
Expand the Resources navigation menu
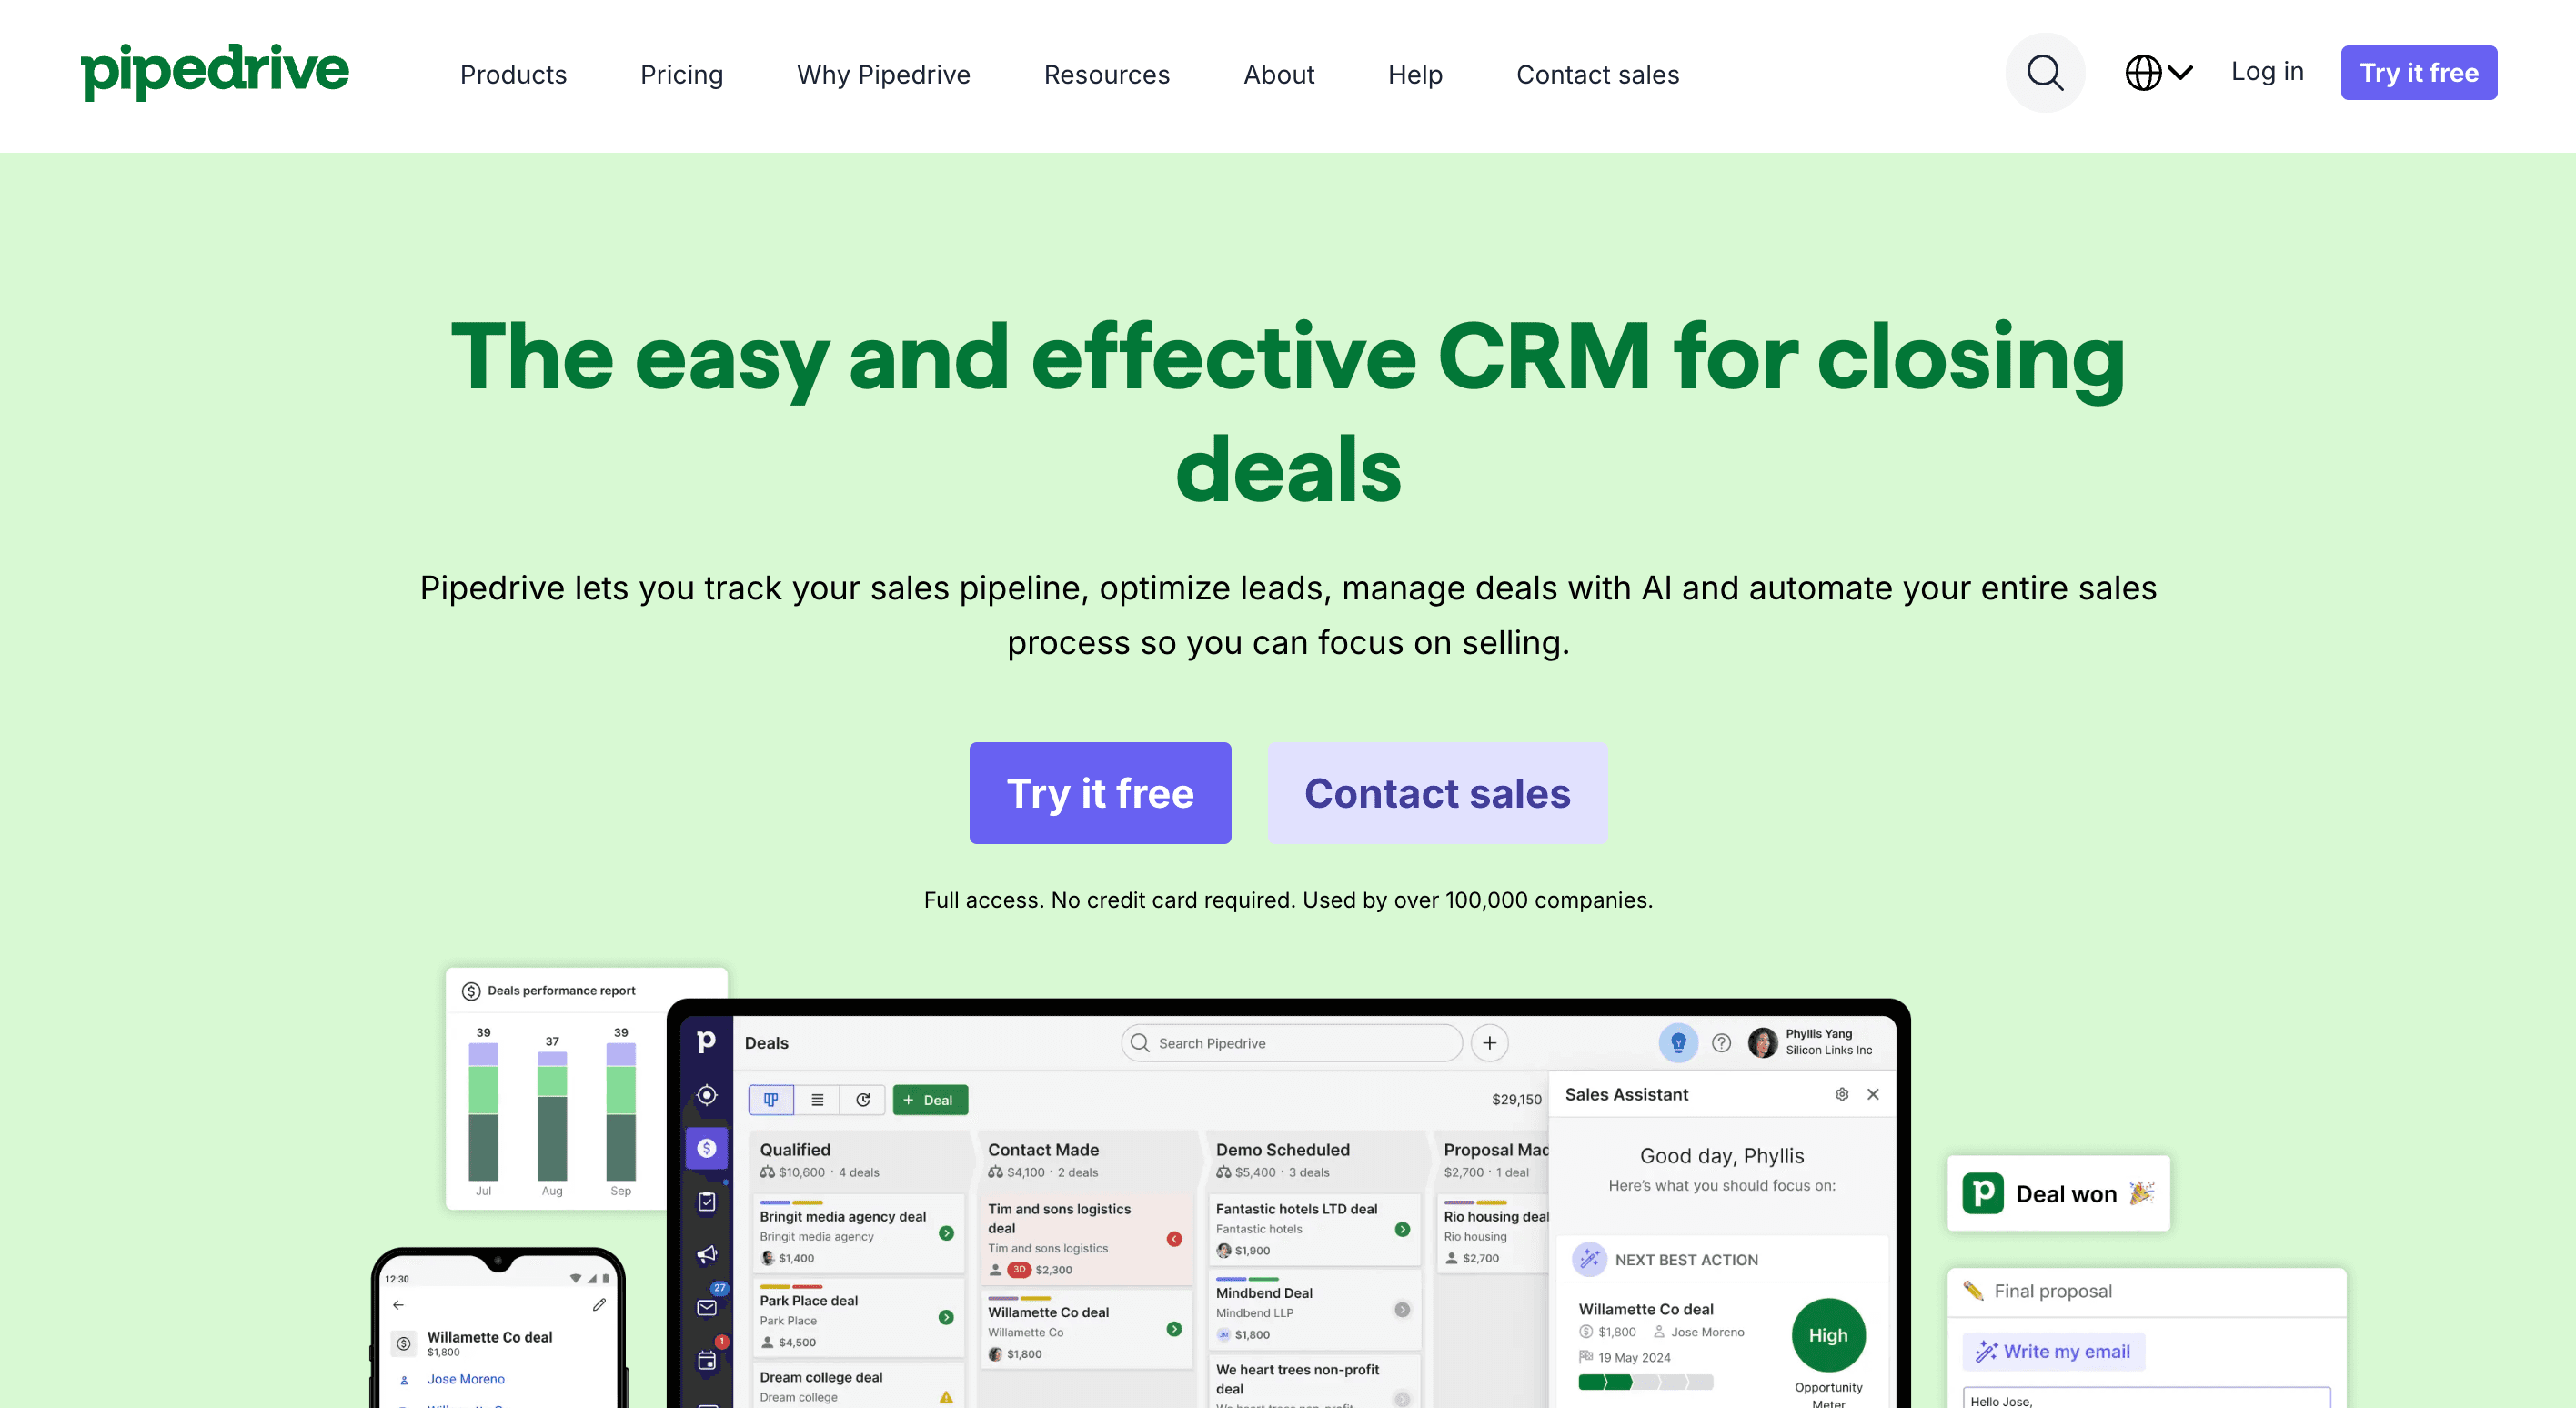pyautogui.click(x=1106, y=73)
